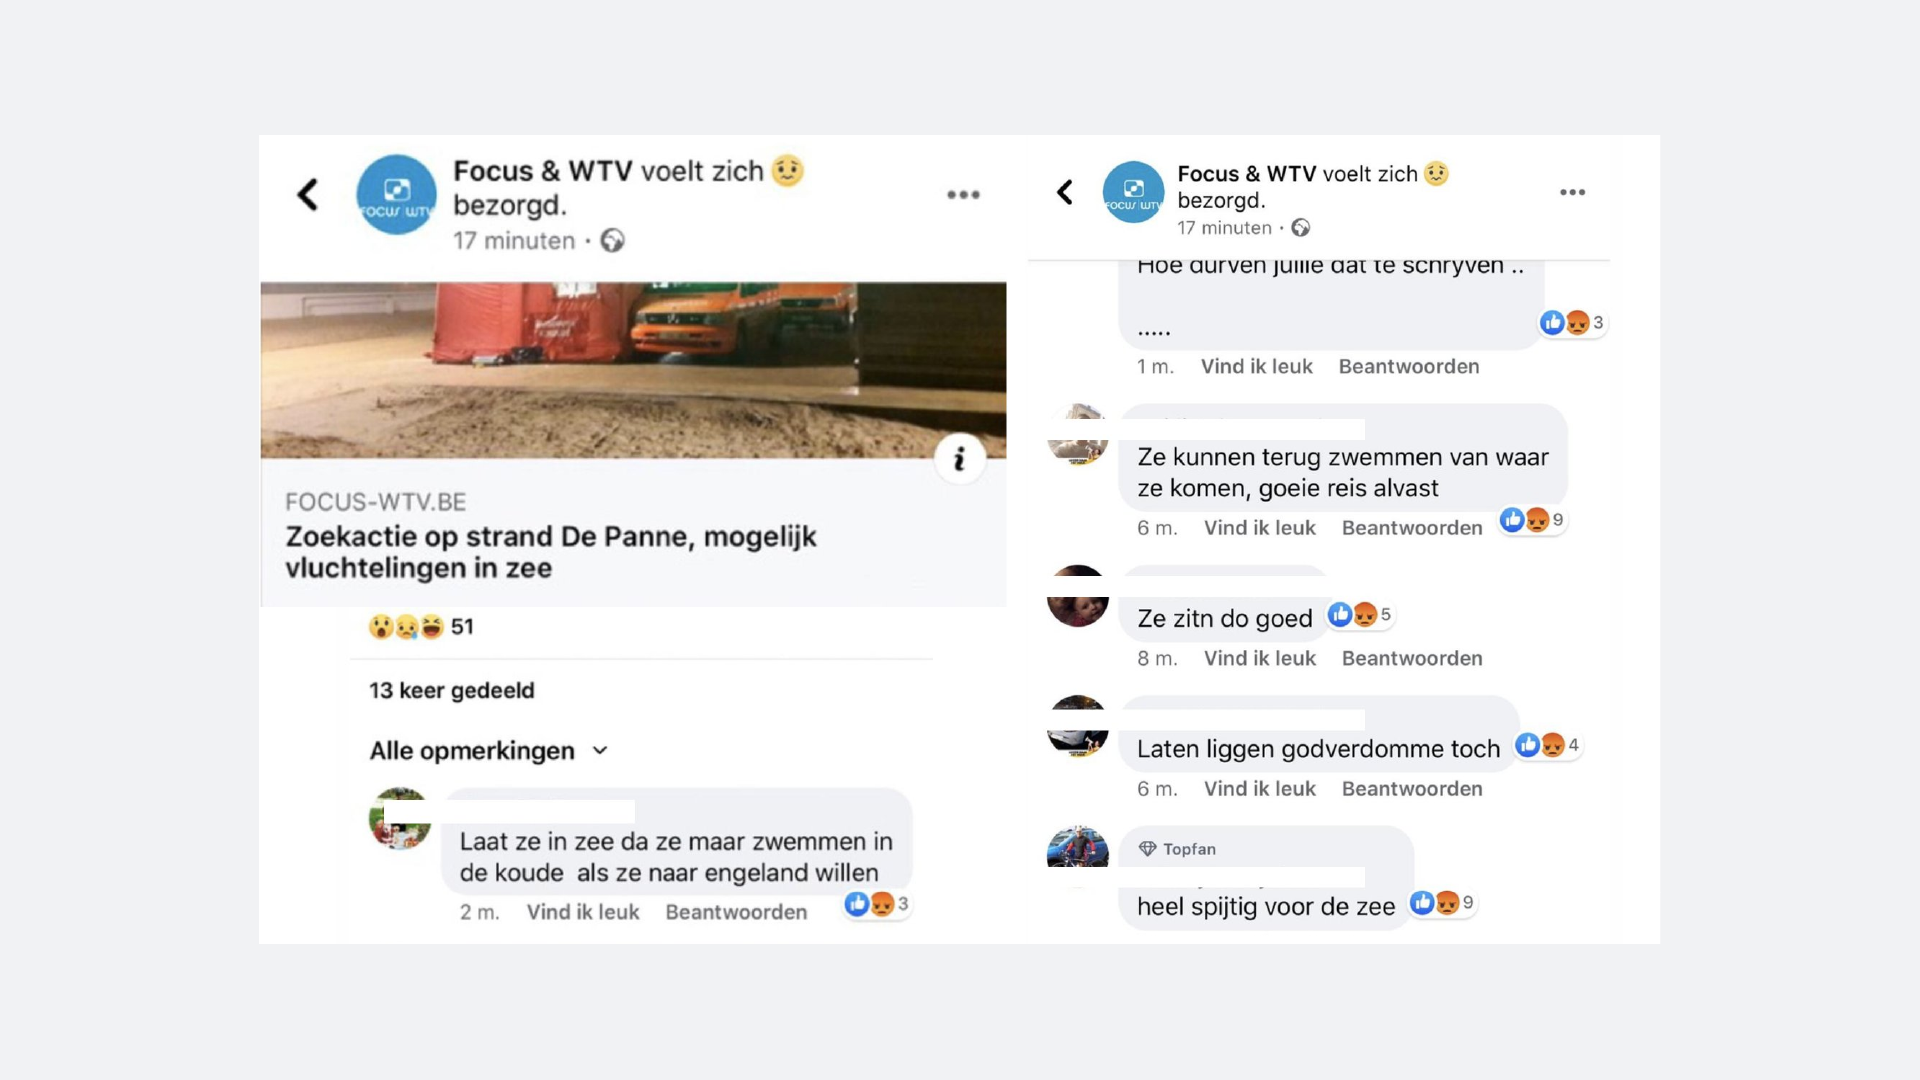The height and width of the screenshot is (1080, 1920).
Task: View reactions on 'Ze kunnen terug zwemmen' comment
Action: 1531,520
